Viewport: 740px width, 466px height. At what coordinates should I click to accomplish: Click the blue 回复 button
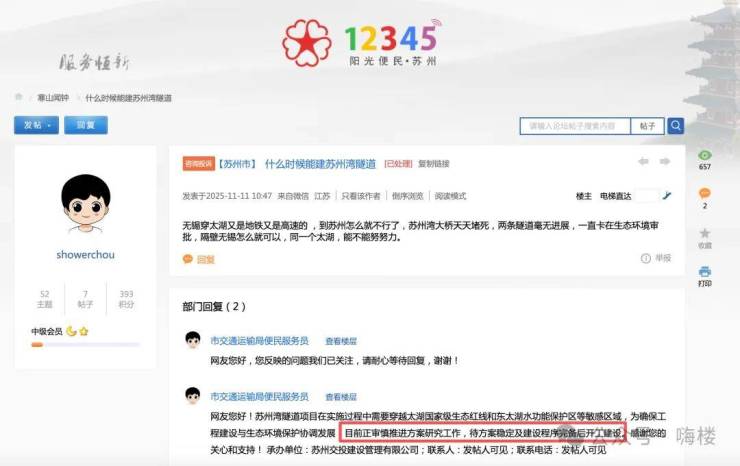pos(86,125)
